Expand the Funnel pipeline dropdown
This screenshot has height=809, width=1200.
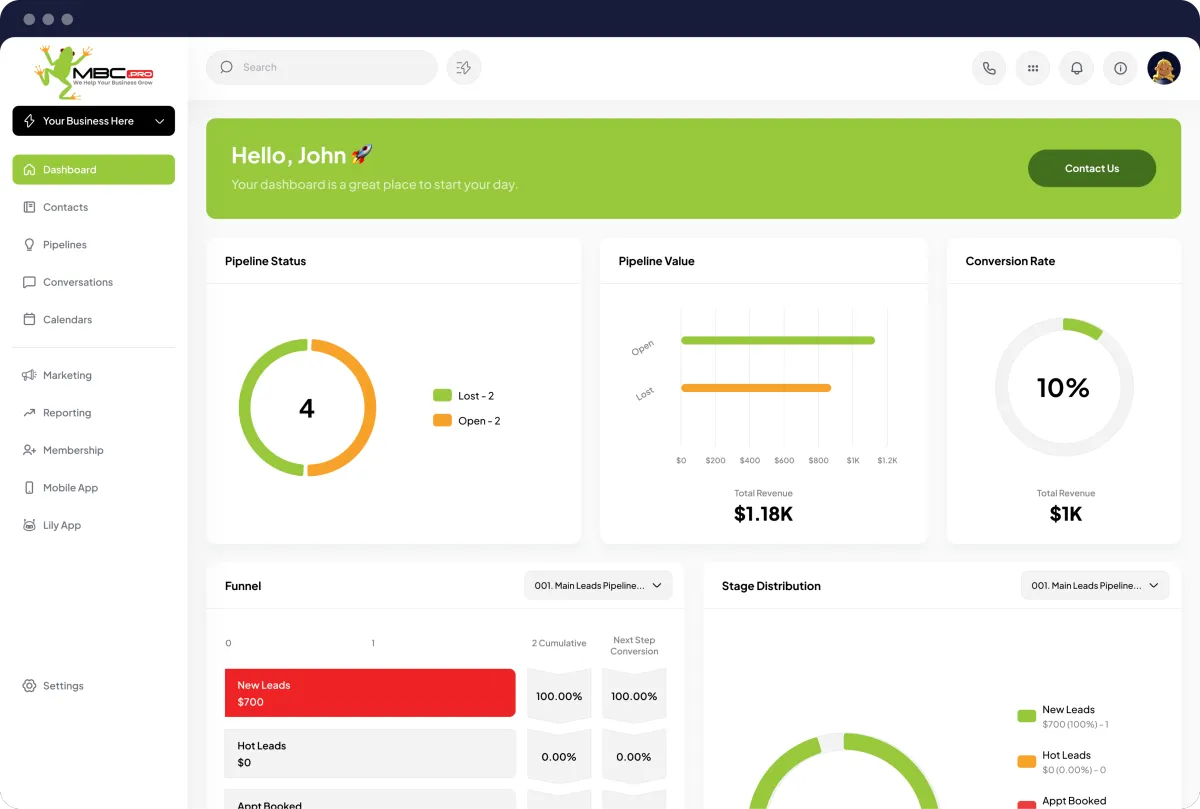click(x=598, y=586)
